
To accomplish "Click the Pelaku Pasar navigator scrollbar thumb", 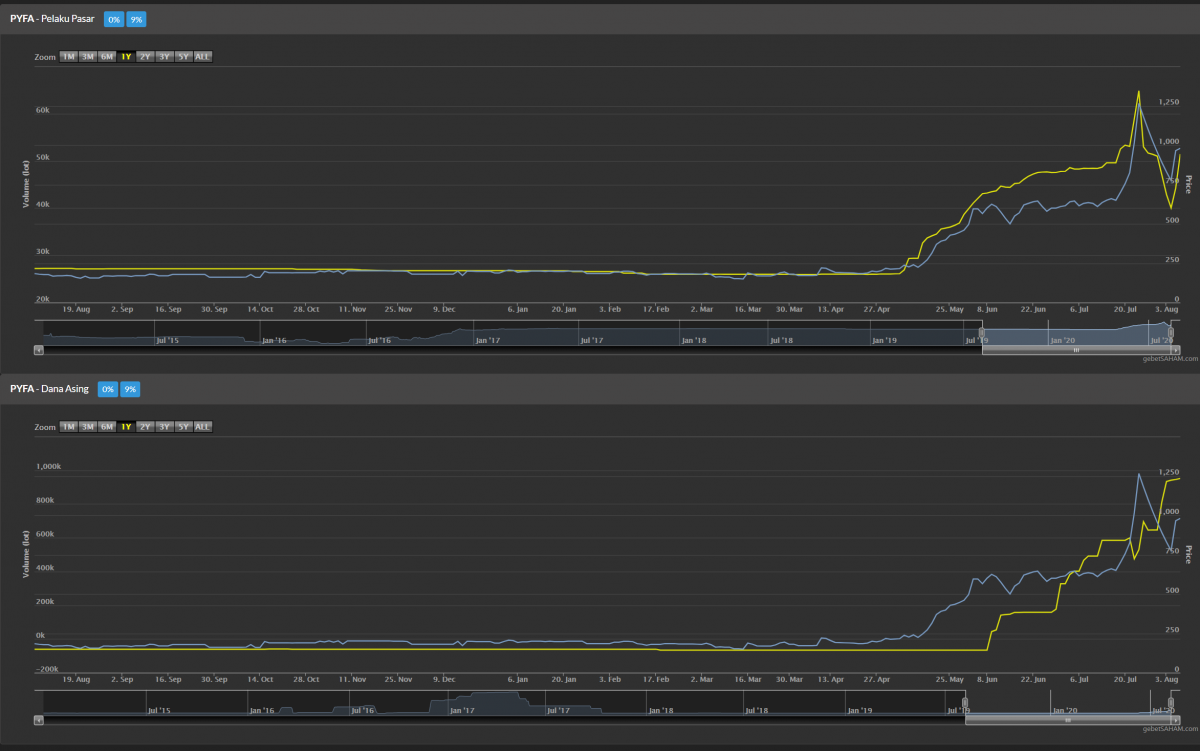I will 1076,350.
